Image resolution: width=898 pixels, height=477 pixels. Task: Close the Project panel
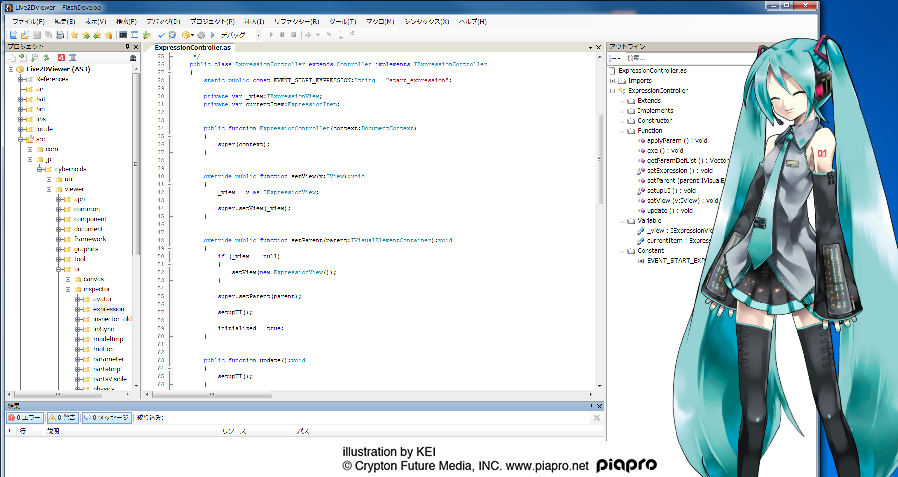(x=136, y=46)
